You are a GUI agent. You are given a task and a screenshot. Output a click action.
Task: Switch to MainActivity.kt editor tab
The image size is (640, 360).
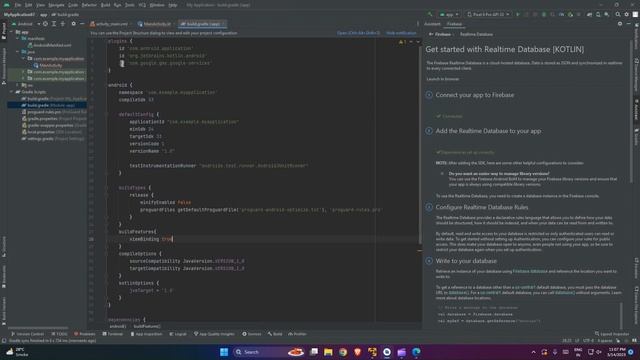pyautogui.click(x=156, y=24)
